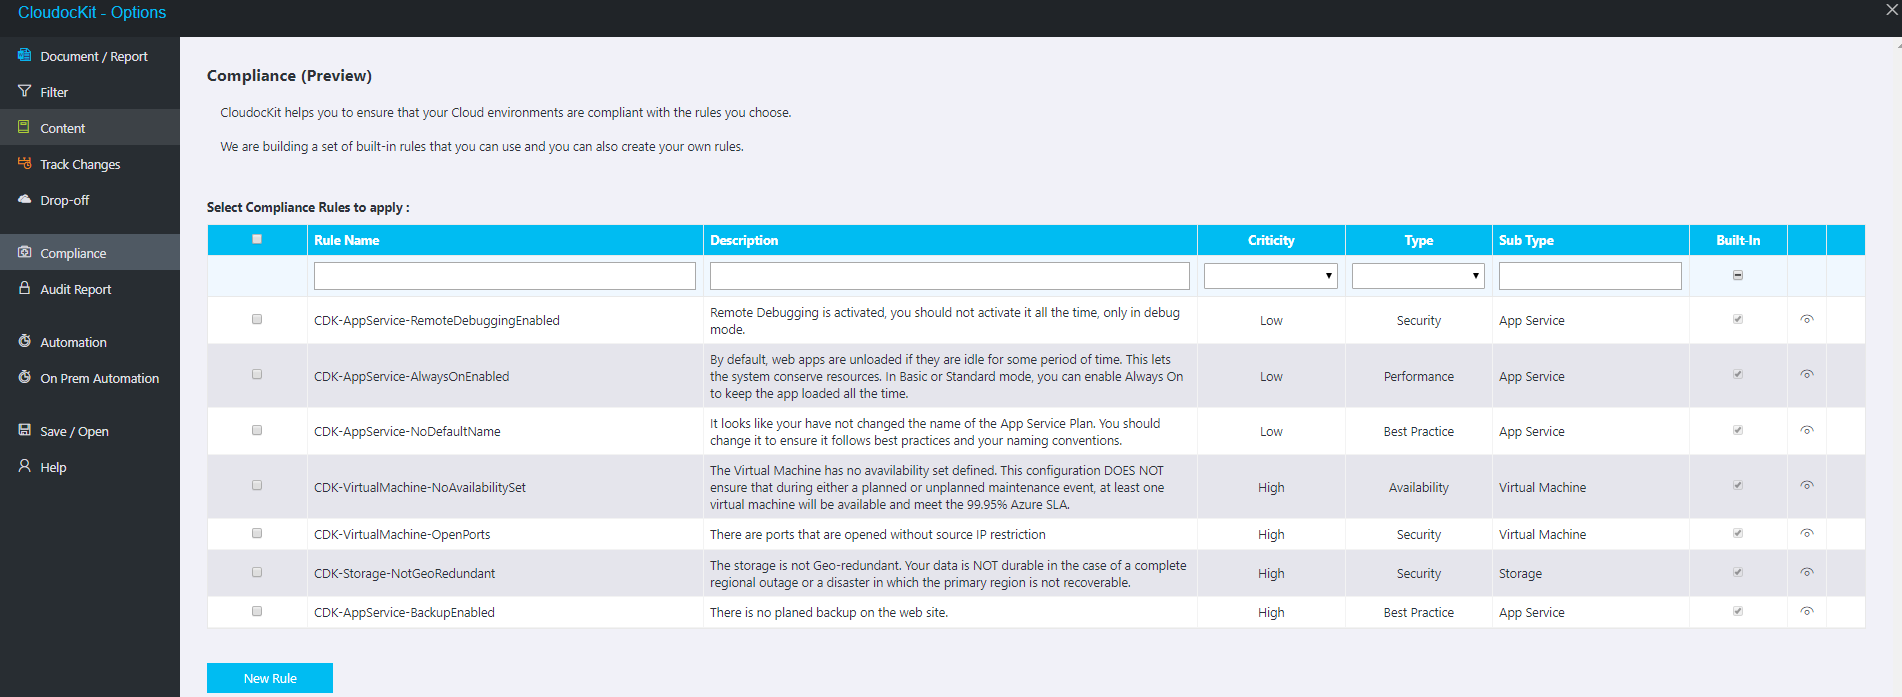The image size is (1902, 697).
Task: Sort table by Description column header
Action: [744, 240]
